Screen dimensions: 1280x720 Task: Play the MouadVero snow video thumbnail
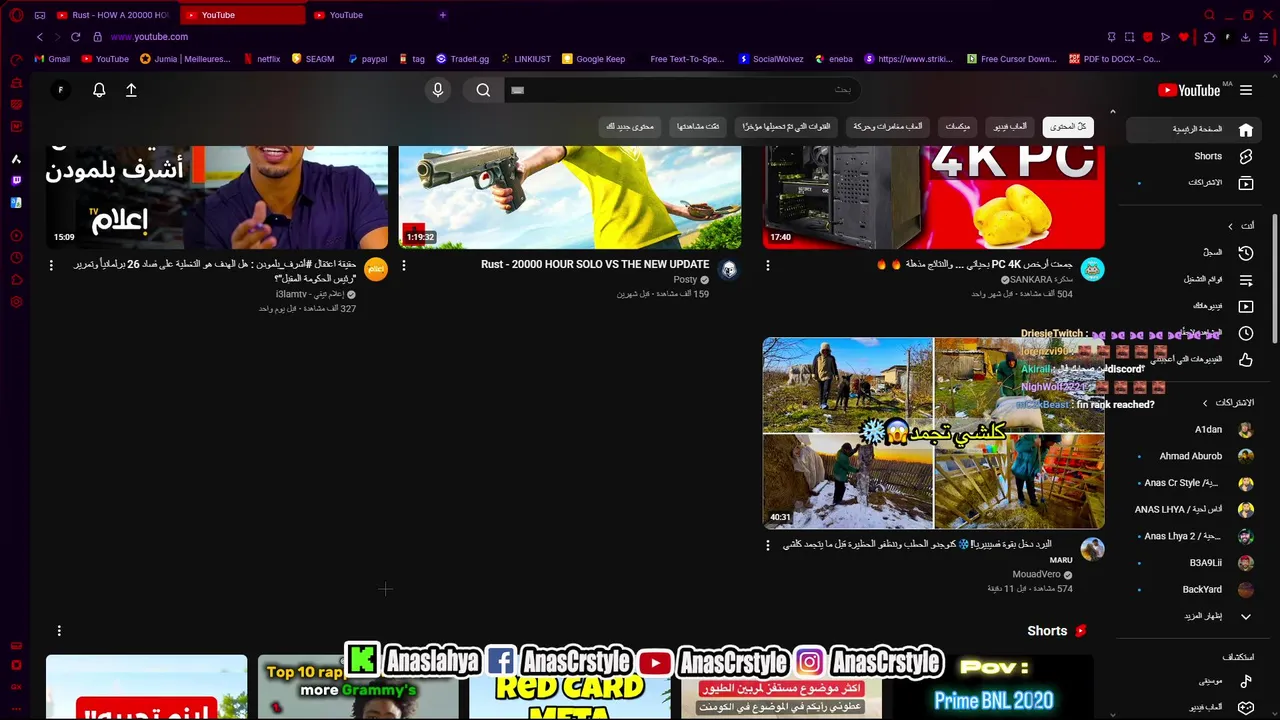(x=934, y=433)
